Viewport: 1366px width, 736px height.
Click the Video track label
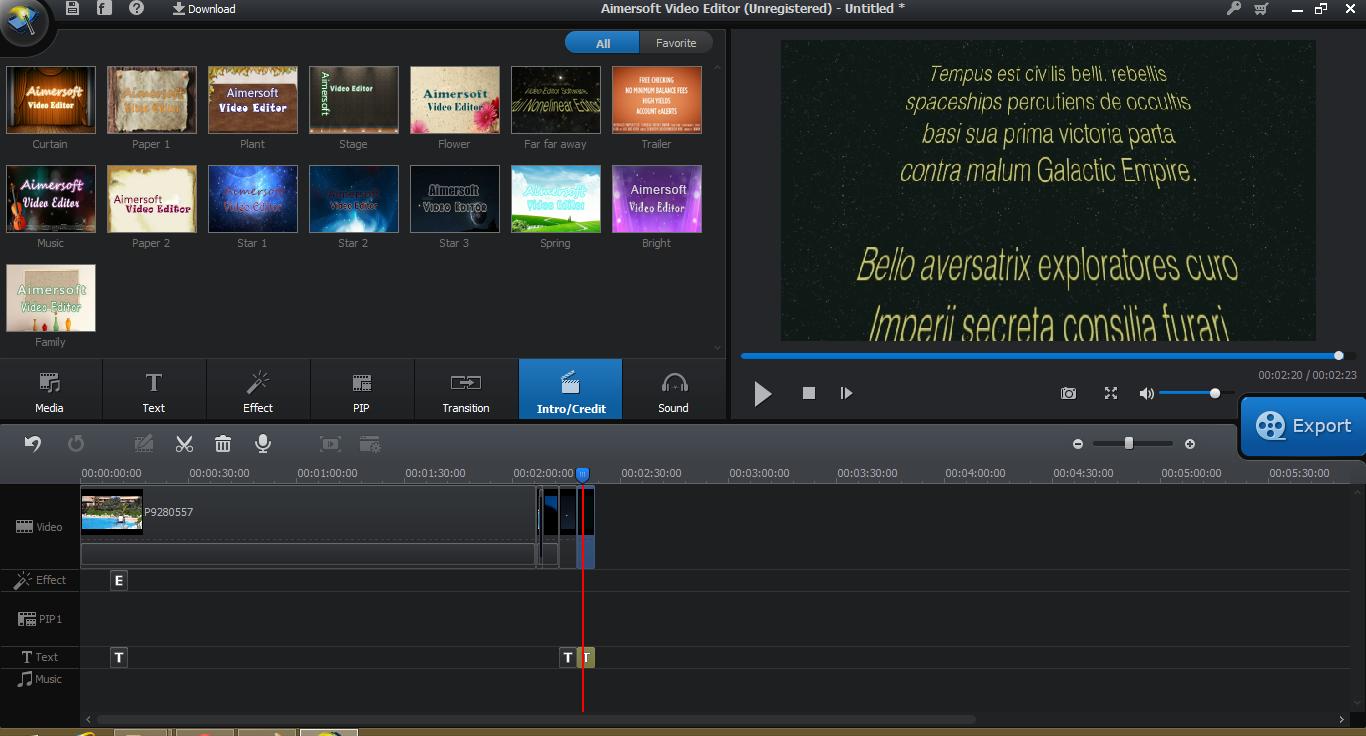39,527
